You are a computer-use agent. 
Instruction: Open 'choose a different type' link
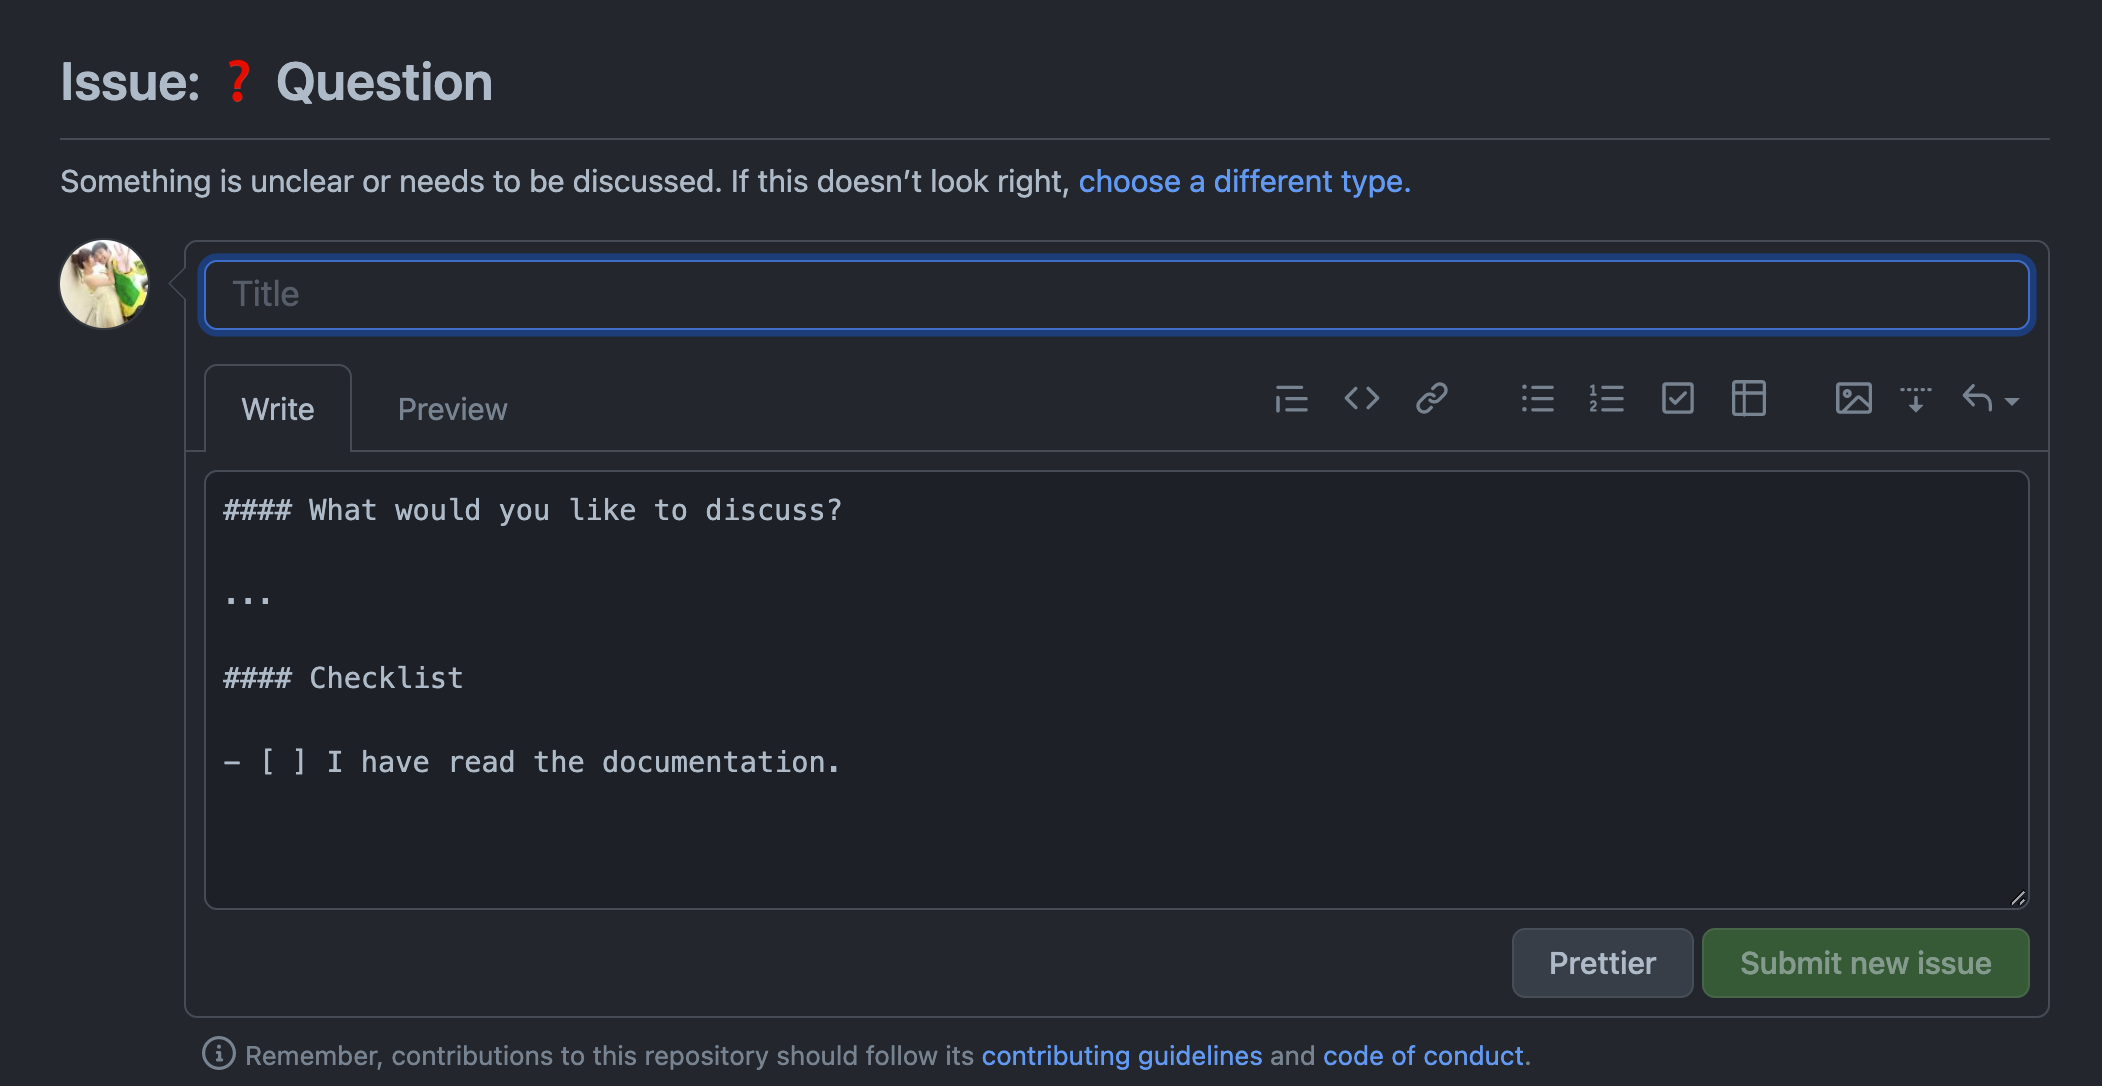pyautogui.click(x=1244, y=182)
